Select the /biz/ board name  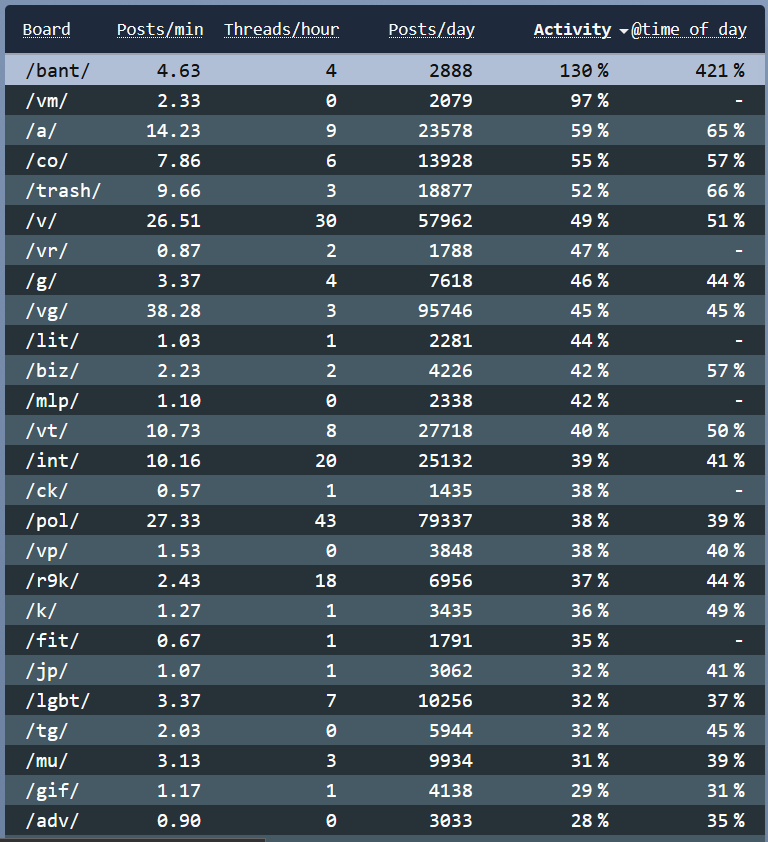click(x=52, y=371)
